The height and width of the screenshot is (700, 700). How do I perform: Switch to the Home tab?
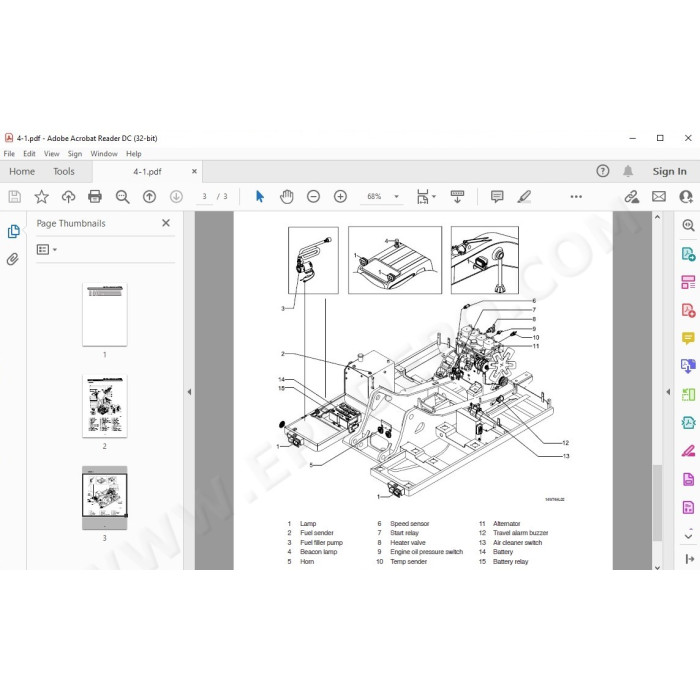[22, 171]
